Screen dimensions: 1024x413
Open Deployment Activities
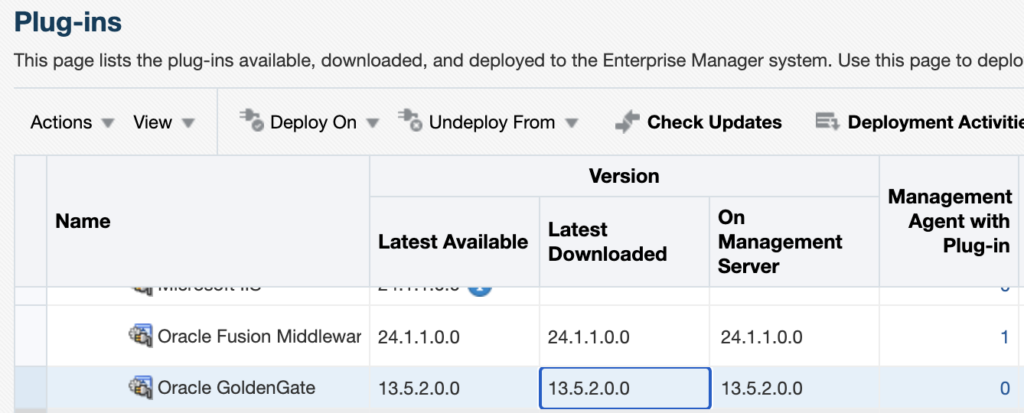point(920,122)
